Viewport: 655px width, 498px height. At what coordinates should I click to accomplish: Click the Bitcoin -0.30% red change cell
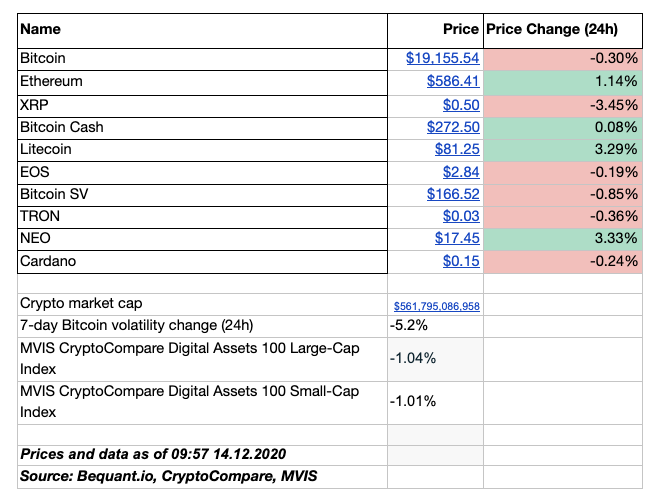562,59
